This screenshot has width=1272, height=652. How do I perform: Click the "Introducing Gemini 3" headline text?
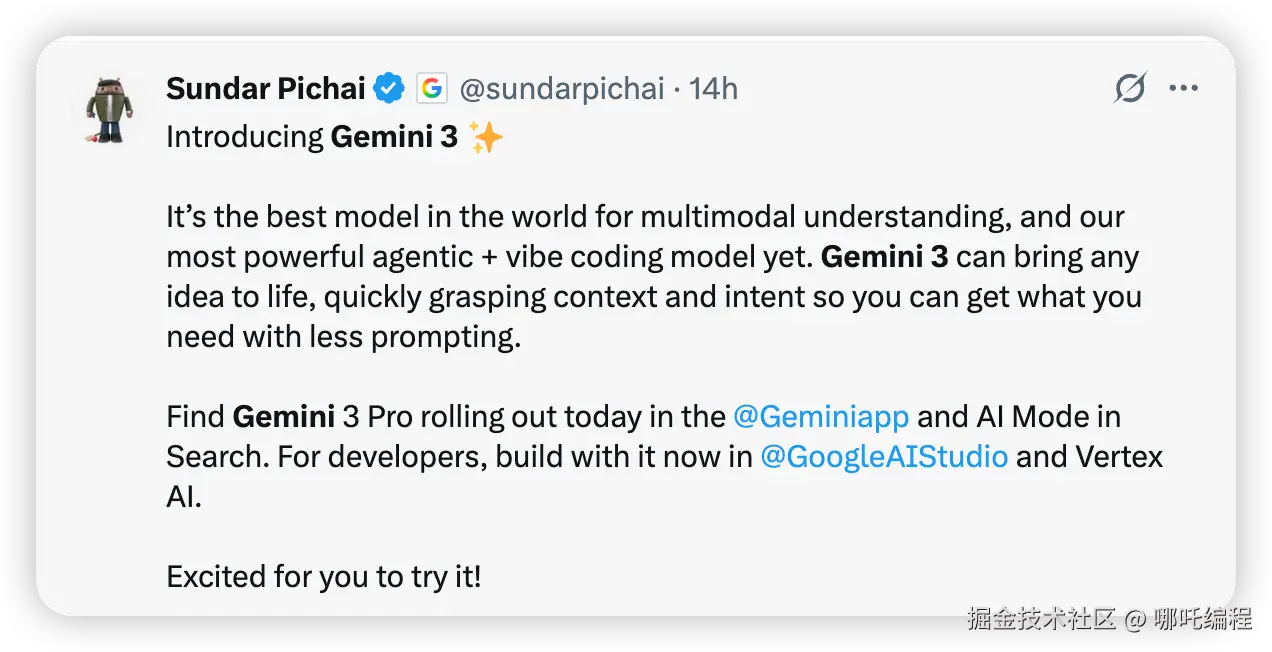point(312,137)
